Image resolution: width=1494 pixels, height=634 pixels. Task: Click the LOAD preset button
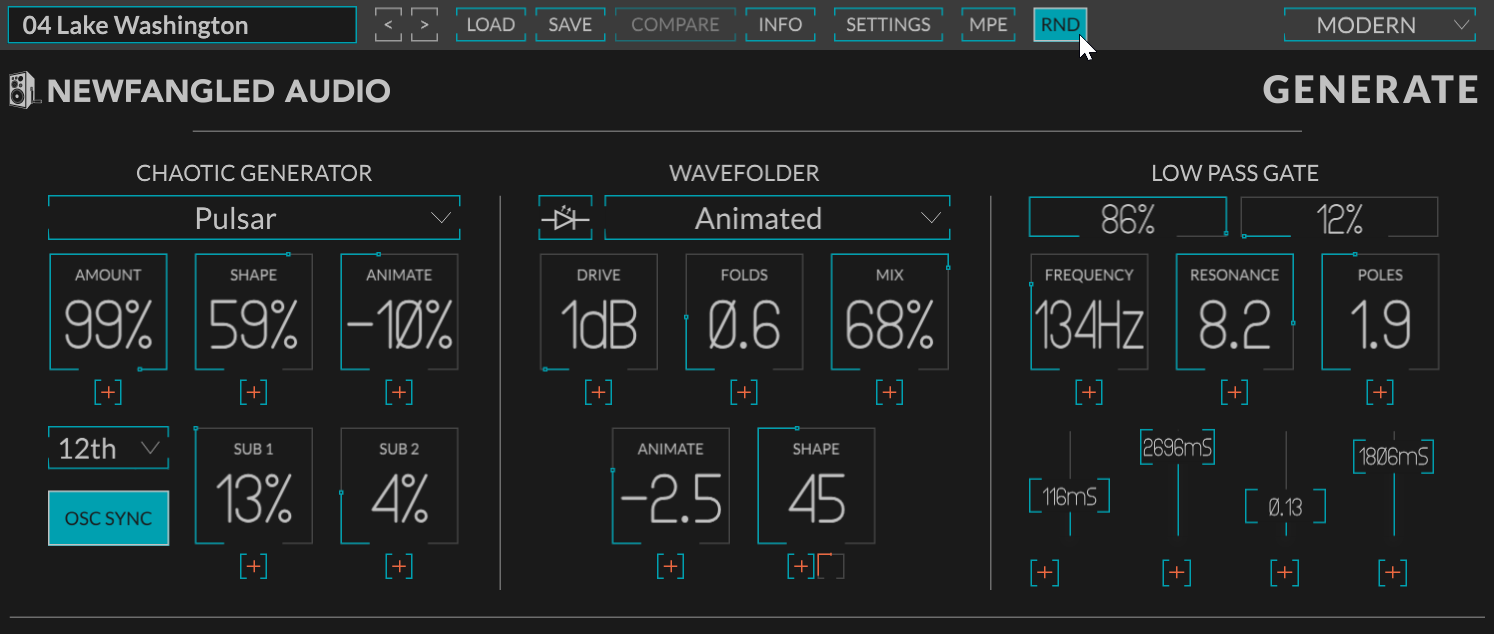pyautogui.click(x=491, y=25)
